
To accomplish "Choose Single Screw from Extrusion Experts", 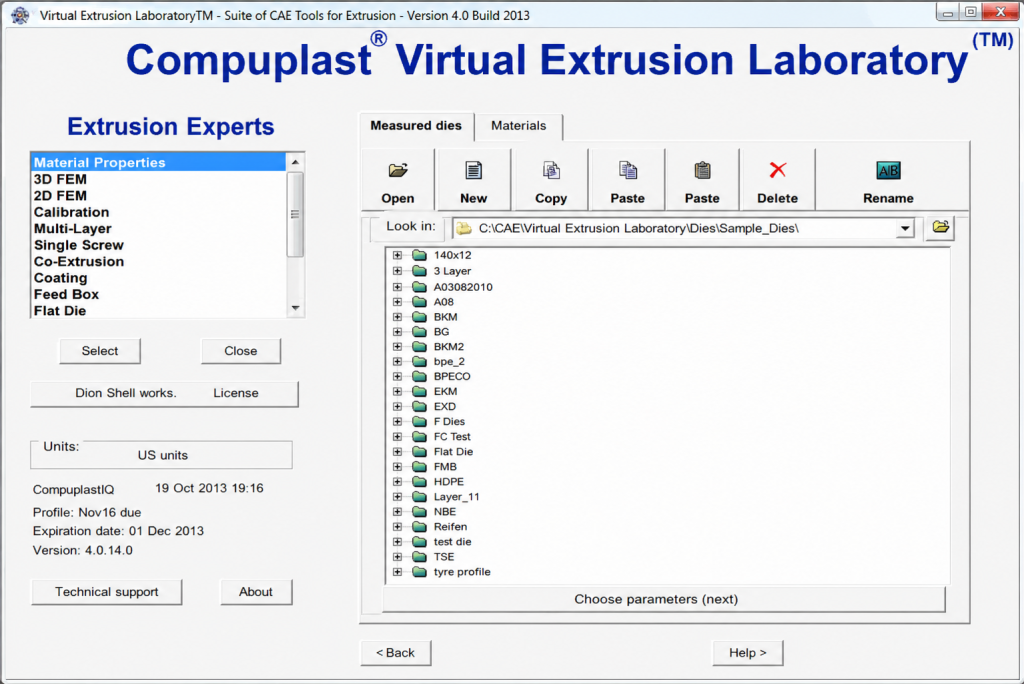I will tap(158, 245).
